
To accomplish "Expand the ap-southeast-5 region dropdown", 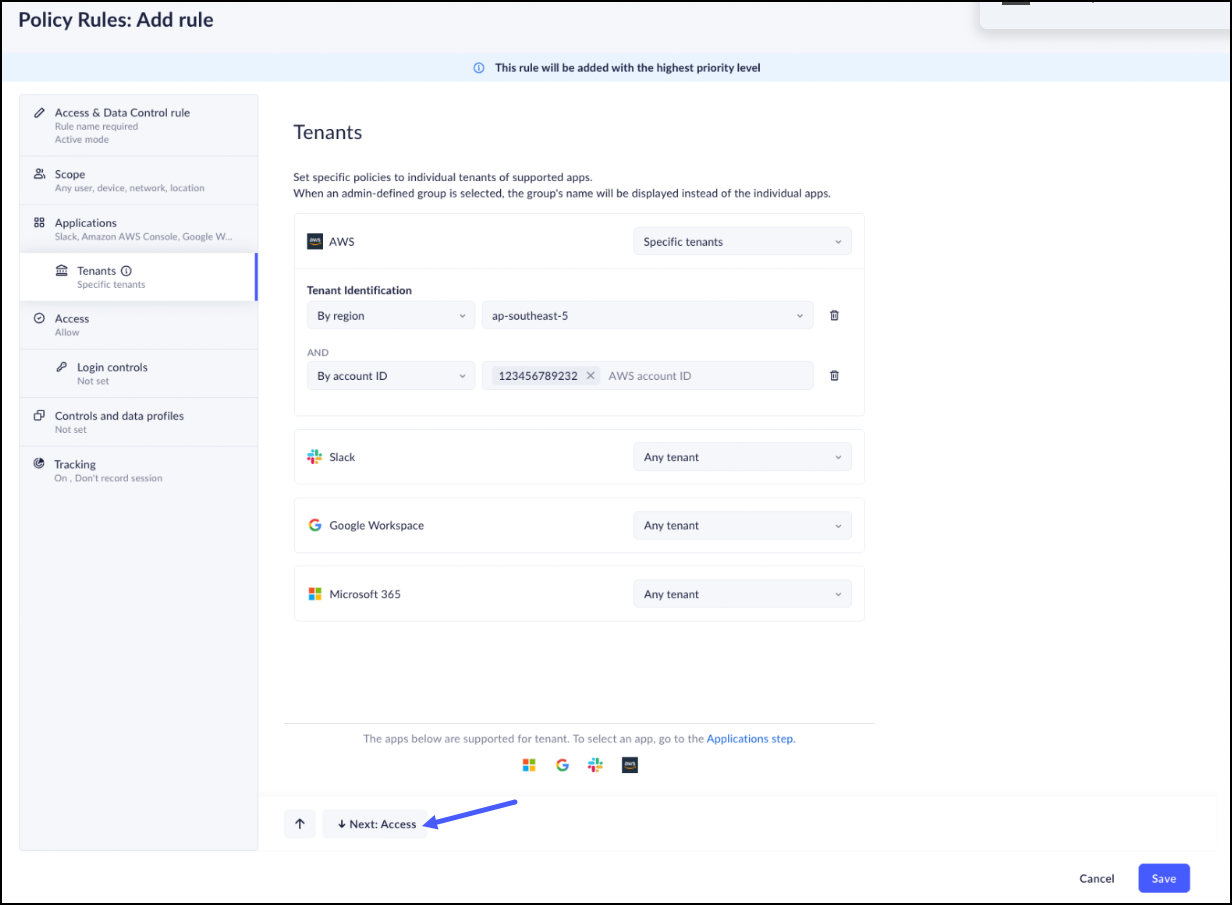I will (647, 316).
